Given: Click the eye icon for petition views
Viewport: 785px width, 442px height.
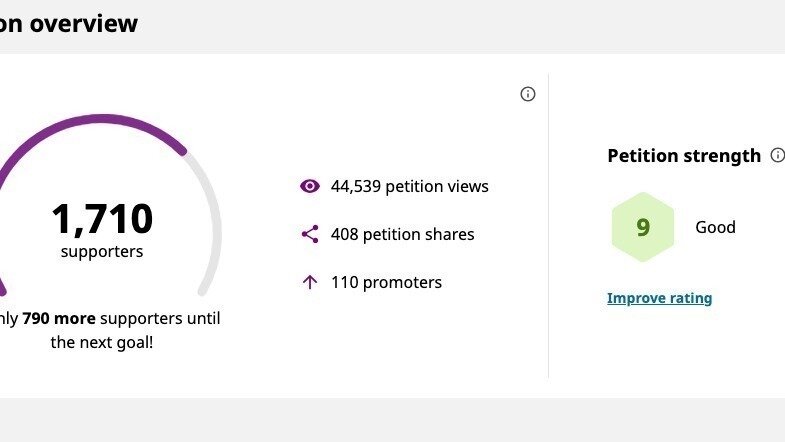Looking at the screenshot, I should 310,186.
